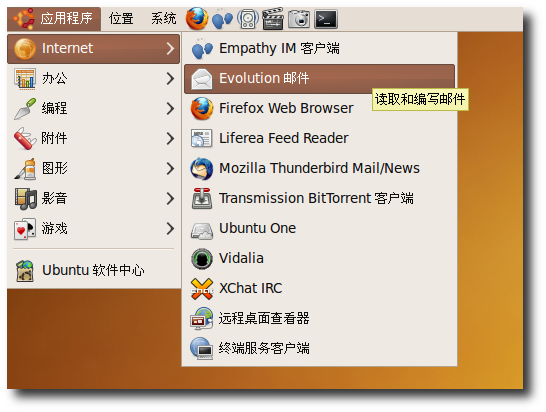Click the Firefox icon in the Internet submenu
This screenshot has height=412, width=546.
click(202, 109)
